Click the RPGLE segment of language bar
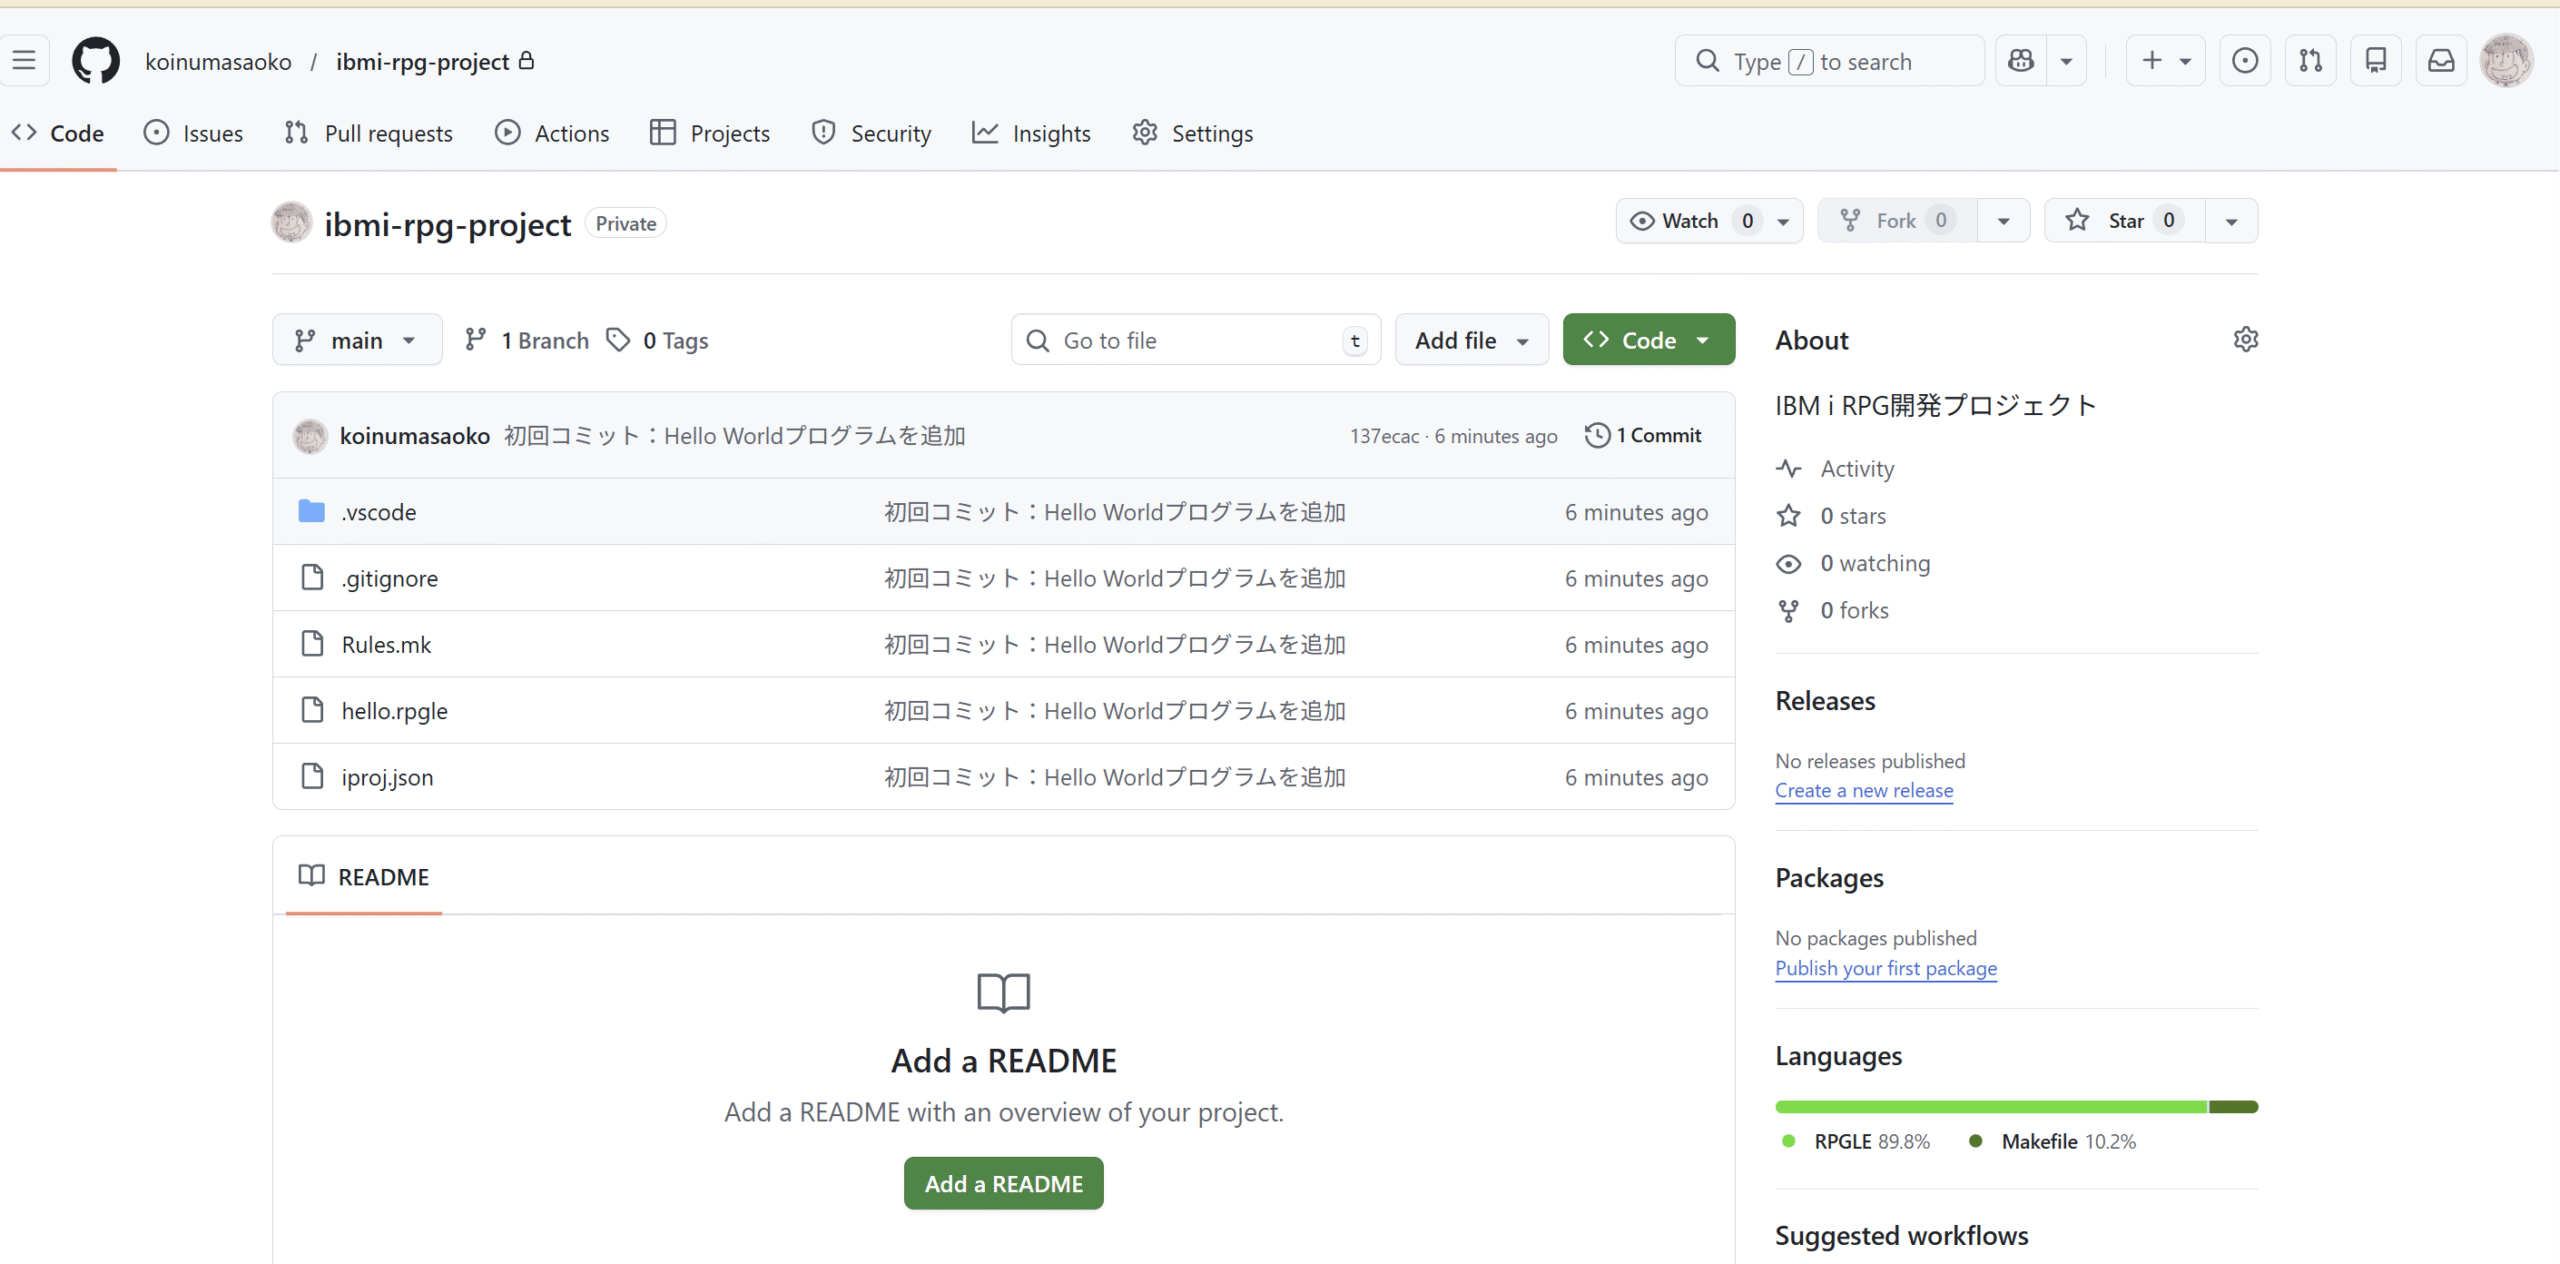 (x=1990, y=1107)
